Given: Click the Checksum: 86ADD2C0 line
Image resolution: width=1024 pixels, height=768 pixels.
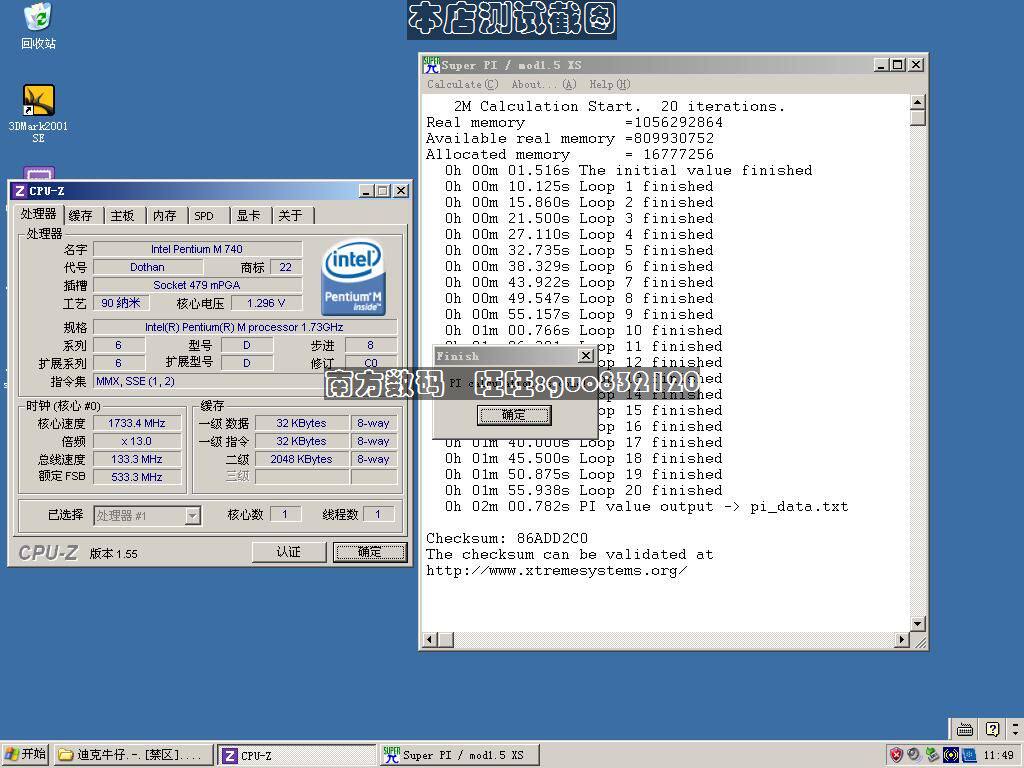Looking at the screenshot, I should (x=507, y=538).
